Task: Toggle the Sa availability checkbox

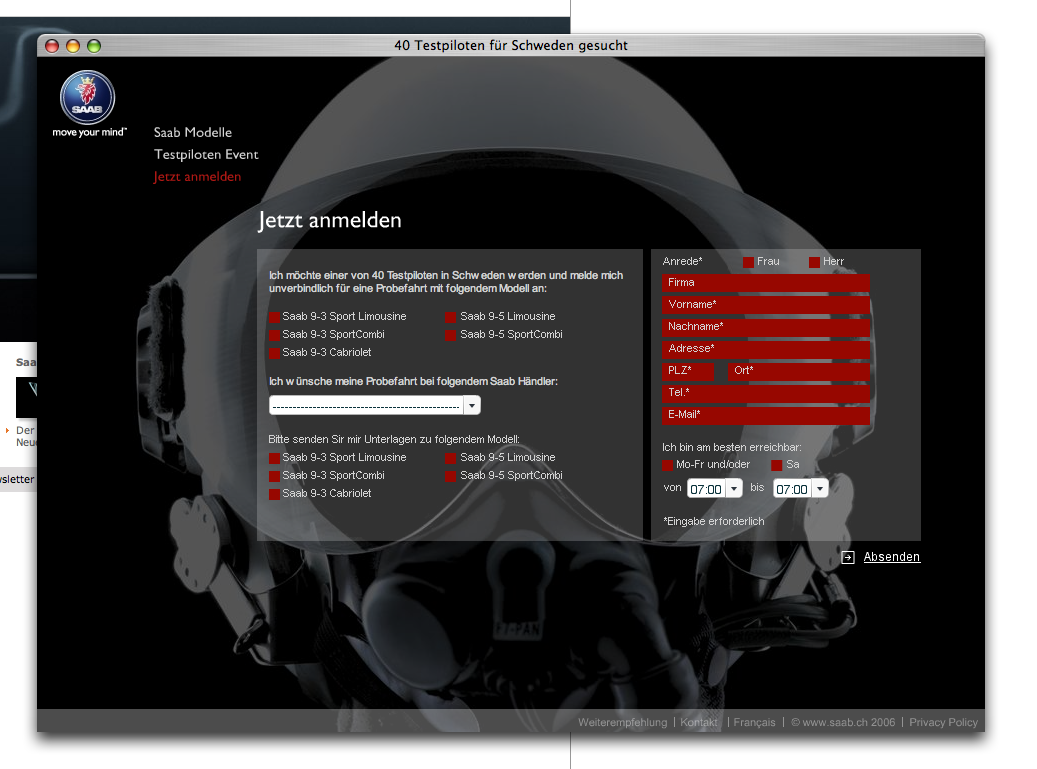Action: coord(777,465)
